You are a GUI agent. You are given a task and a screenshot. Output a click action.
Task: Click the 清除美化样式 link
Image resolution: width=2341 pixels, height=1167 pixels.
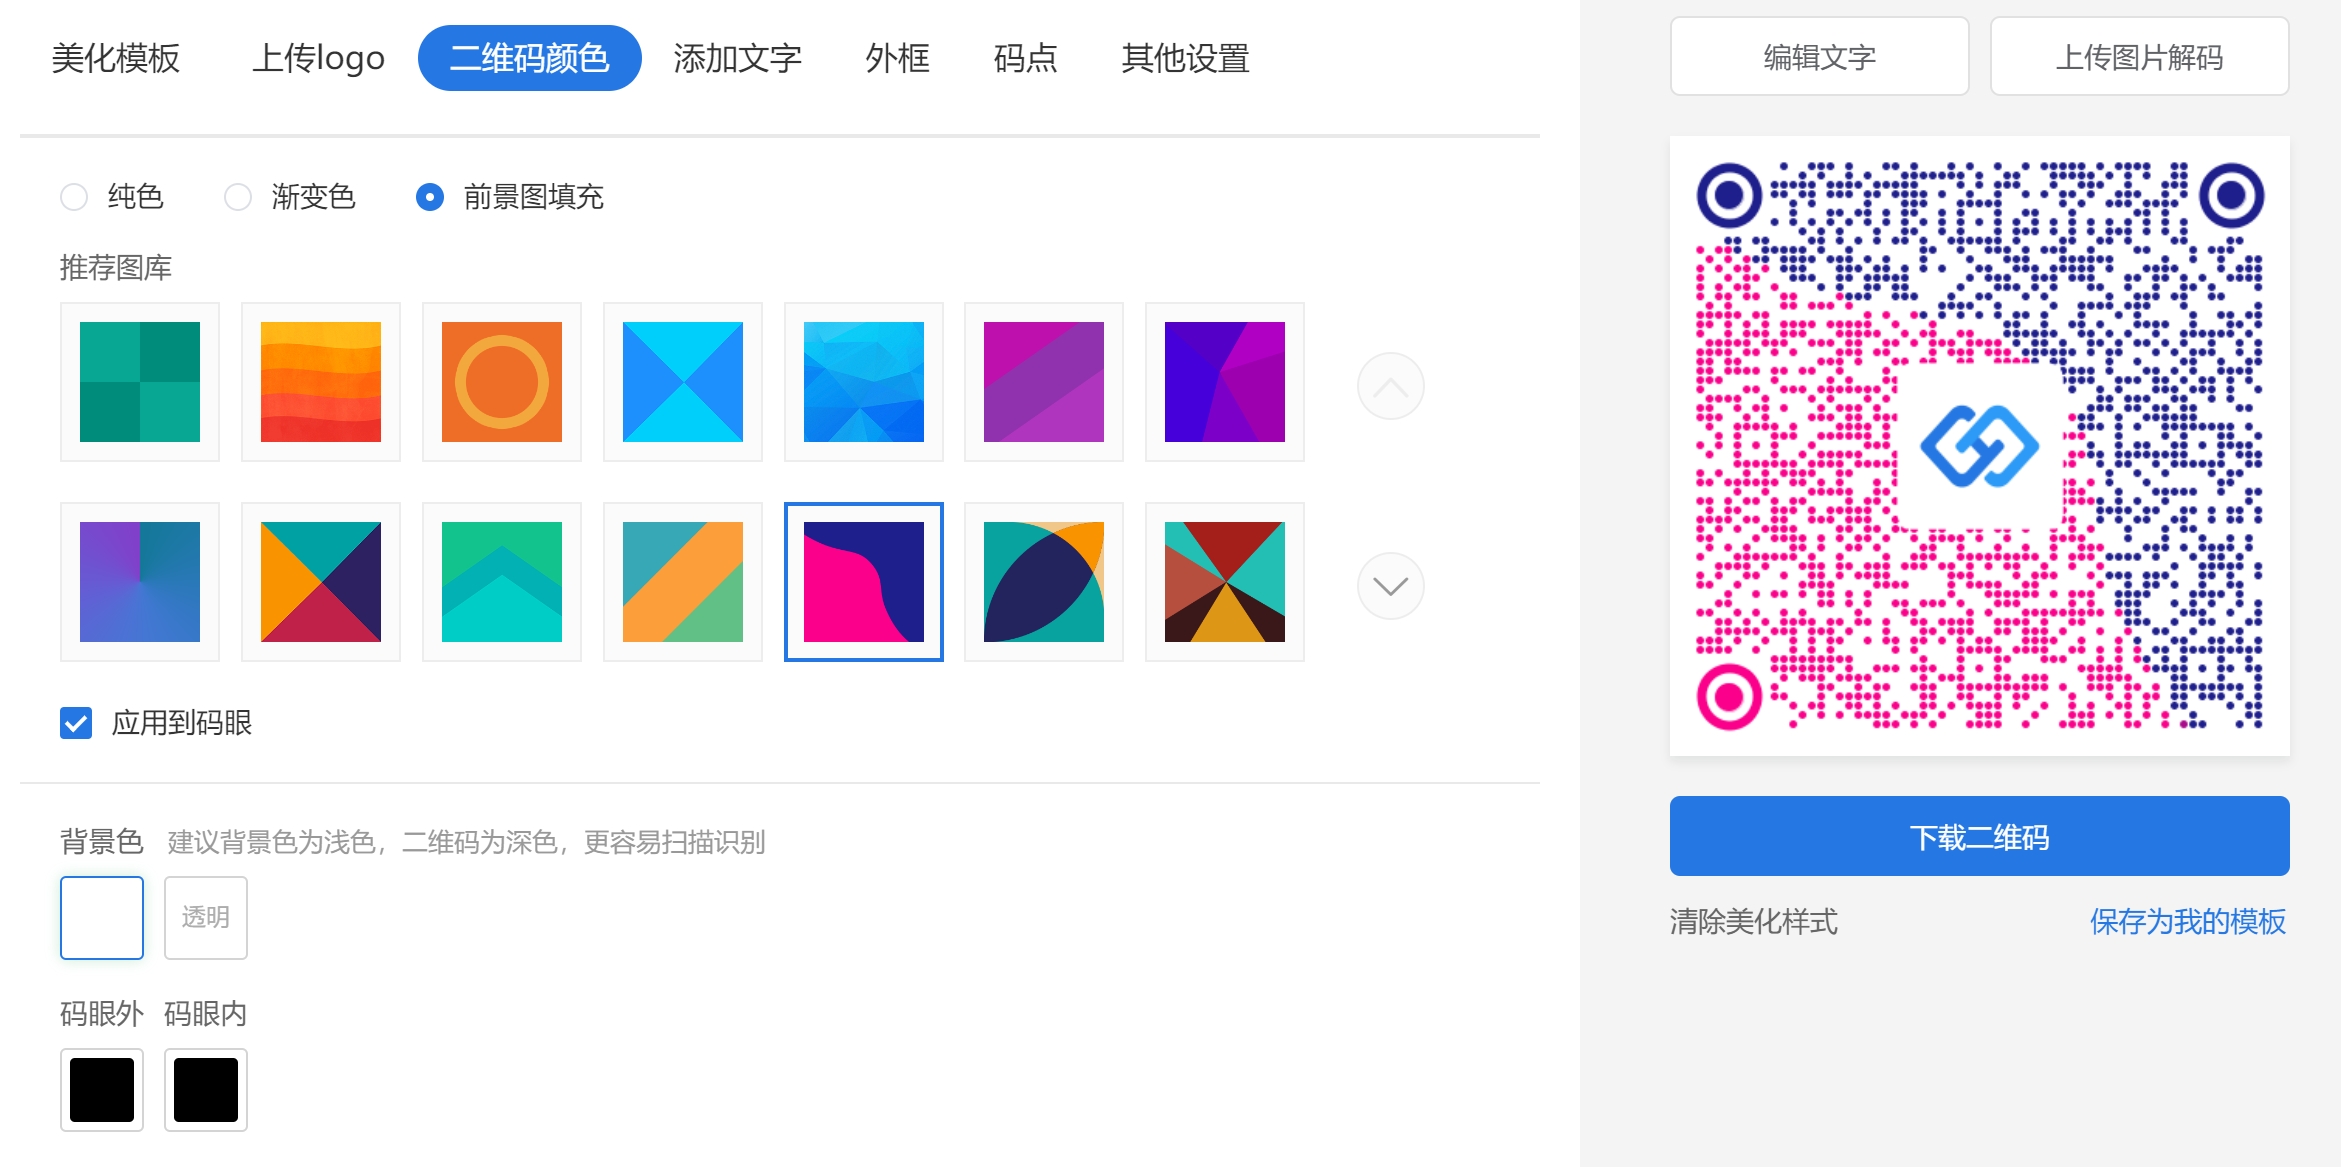tap(1754, 921)
